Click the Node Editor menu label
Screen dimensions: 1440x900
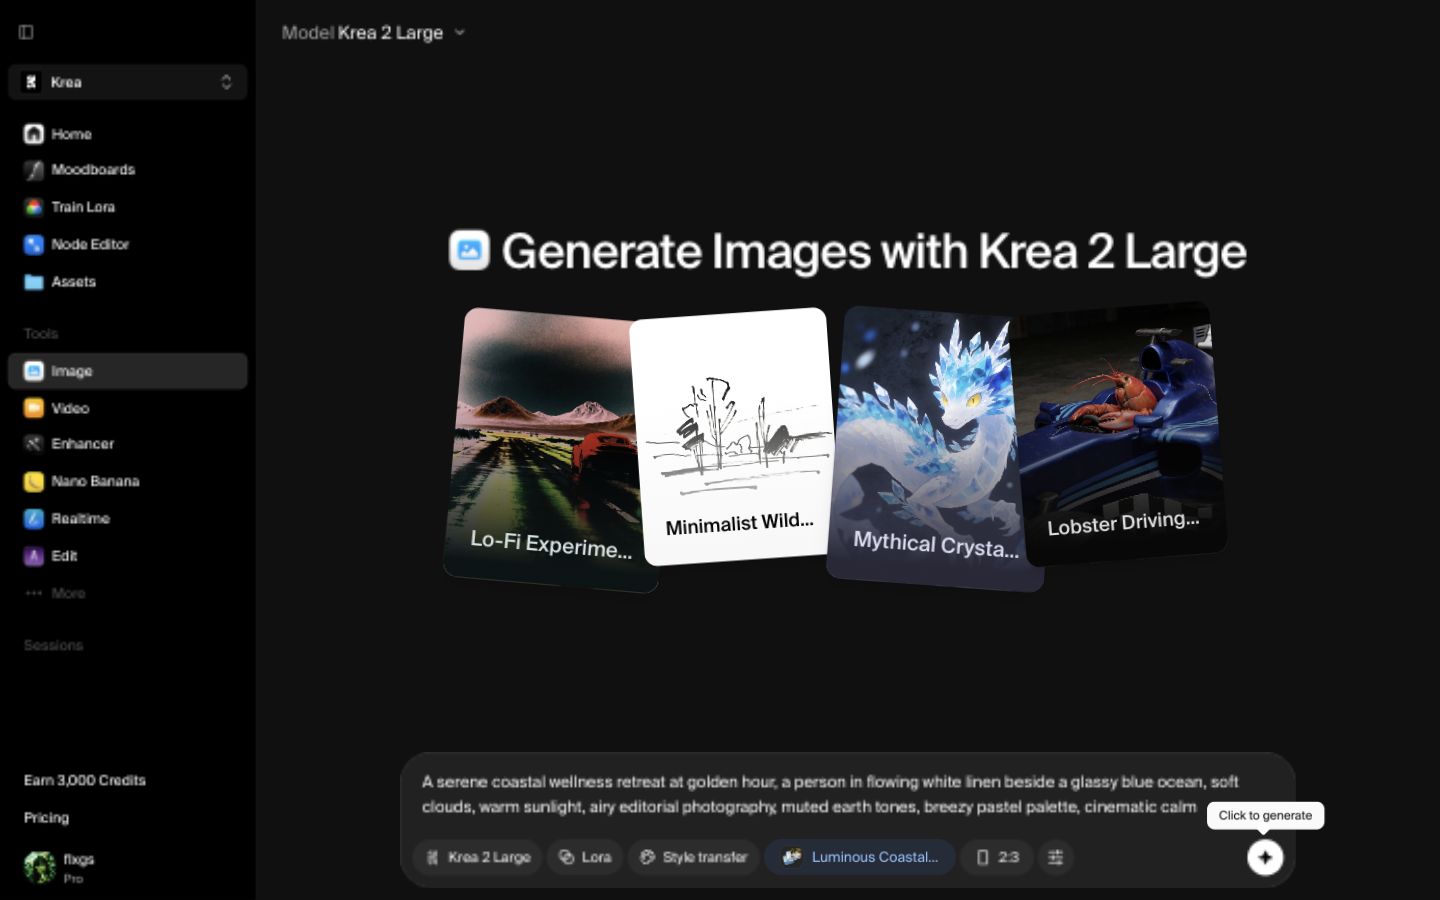pos(90,244)
